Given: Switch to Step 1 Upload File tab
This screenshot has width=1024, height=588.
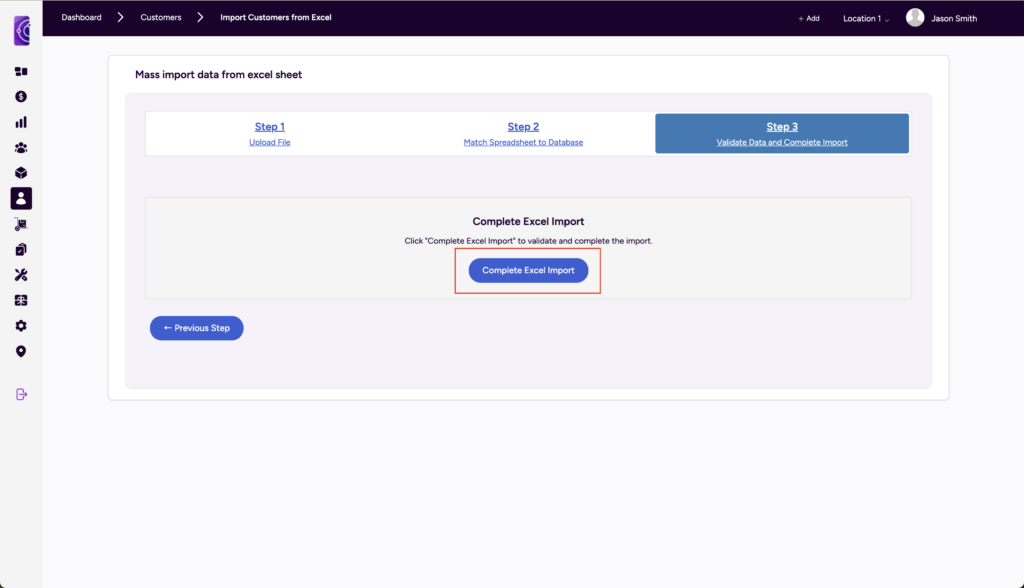Looking at the screenshot, I should 270,133.
